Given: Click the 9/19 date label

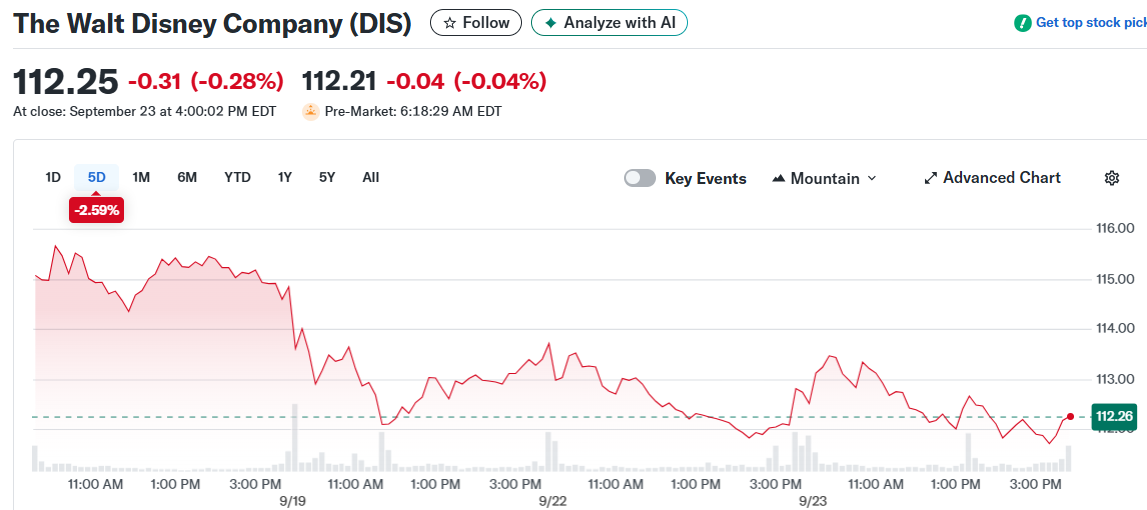Looking at the screenshot, I should click(x=292, y=501).
